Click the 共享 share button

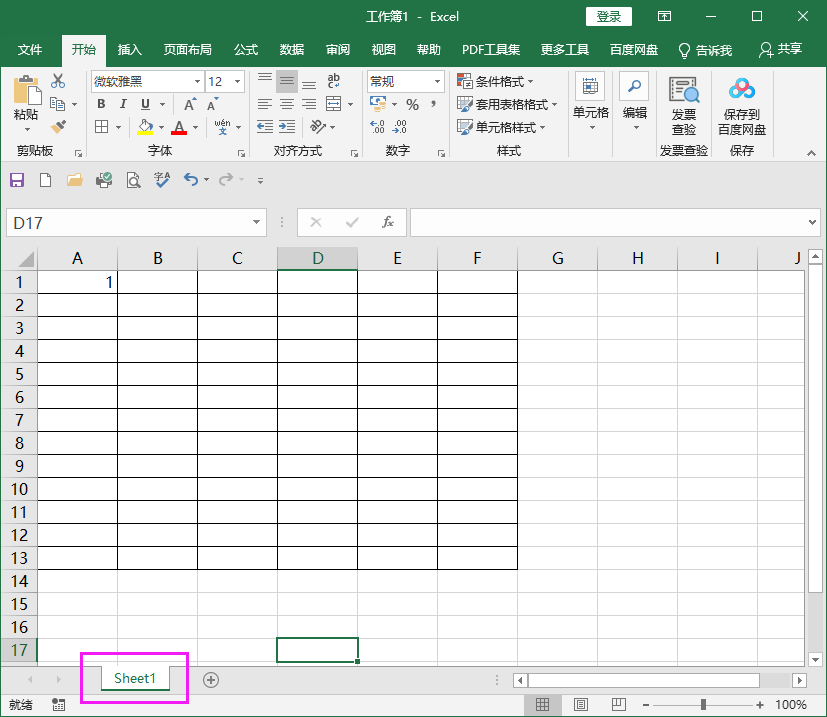[x=787, y=49]
